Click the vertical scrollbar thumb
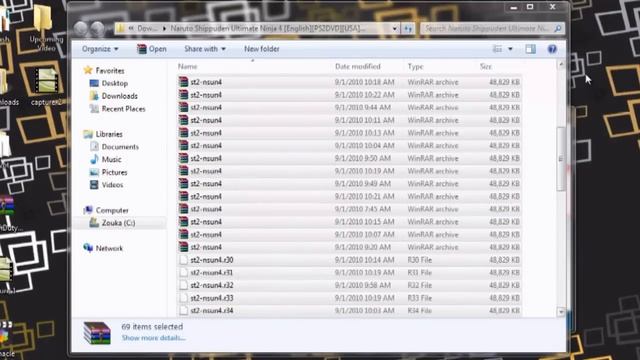This screenshot has width=640, height=360. pyautogui.click(x=561, y=158)
